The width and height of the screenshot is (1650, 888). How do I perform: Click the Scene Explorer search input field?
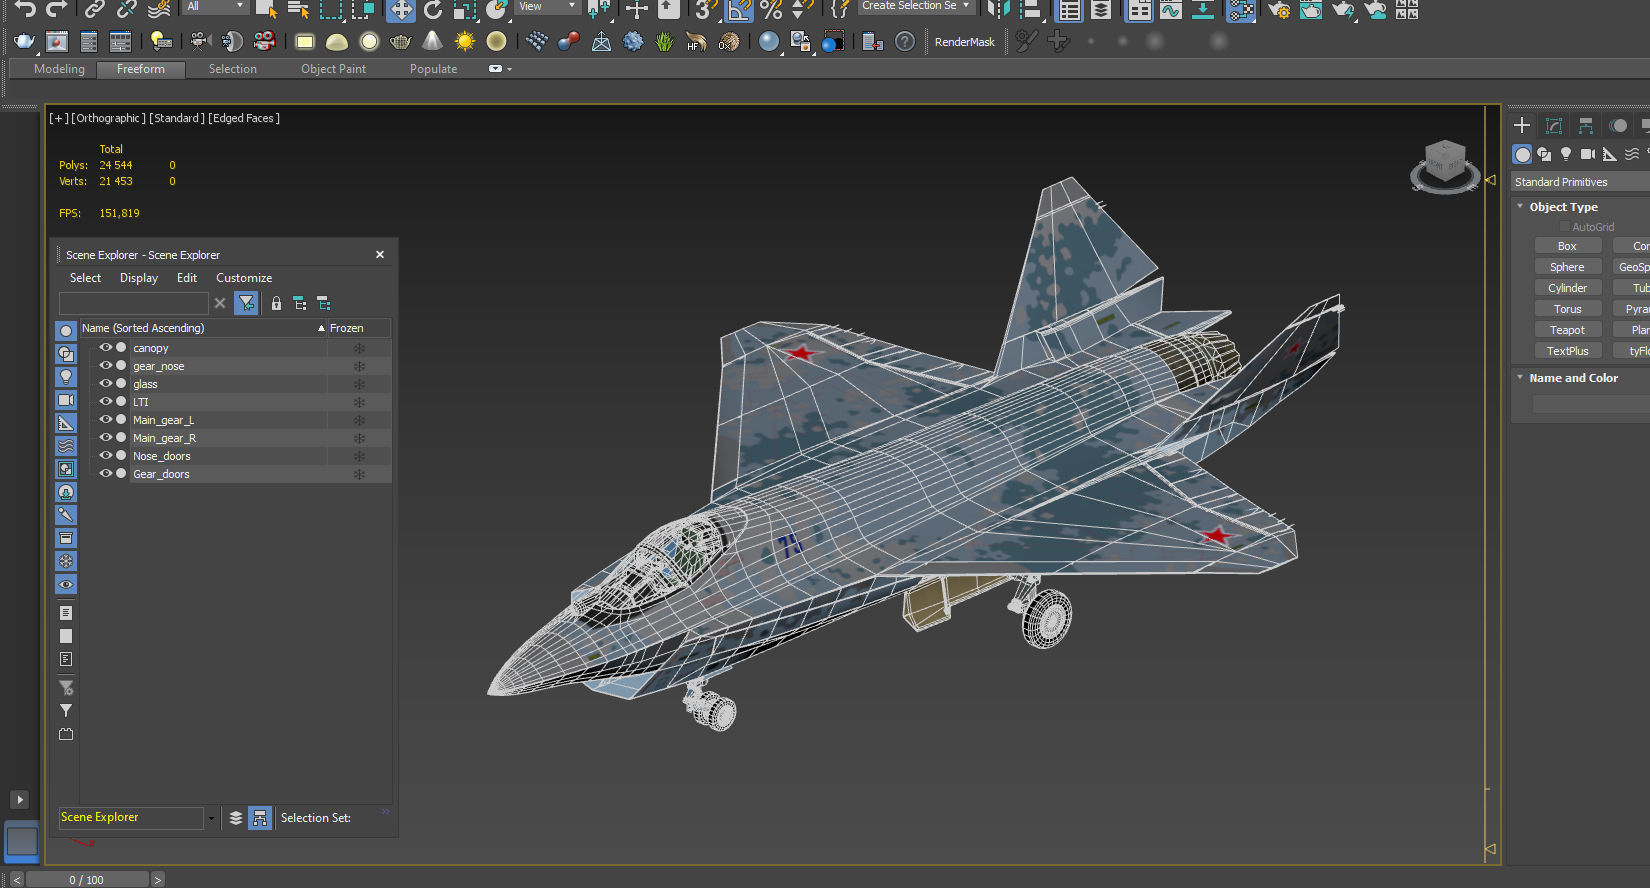click(133, 303)
